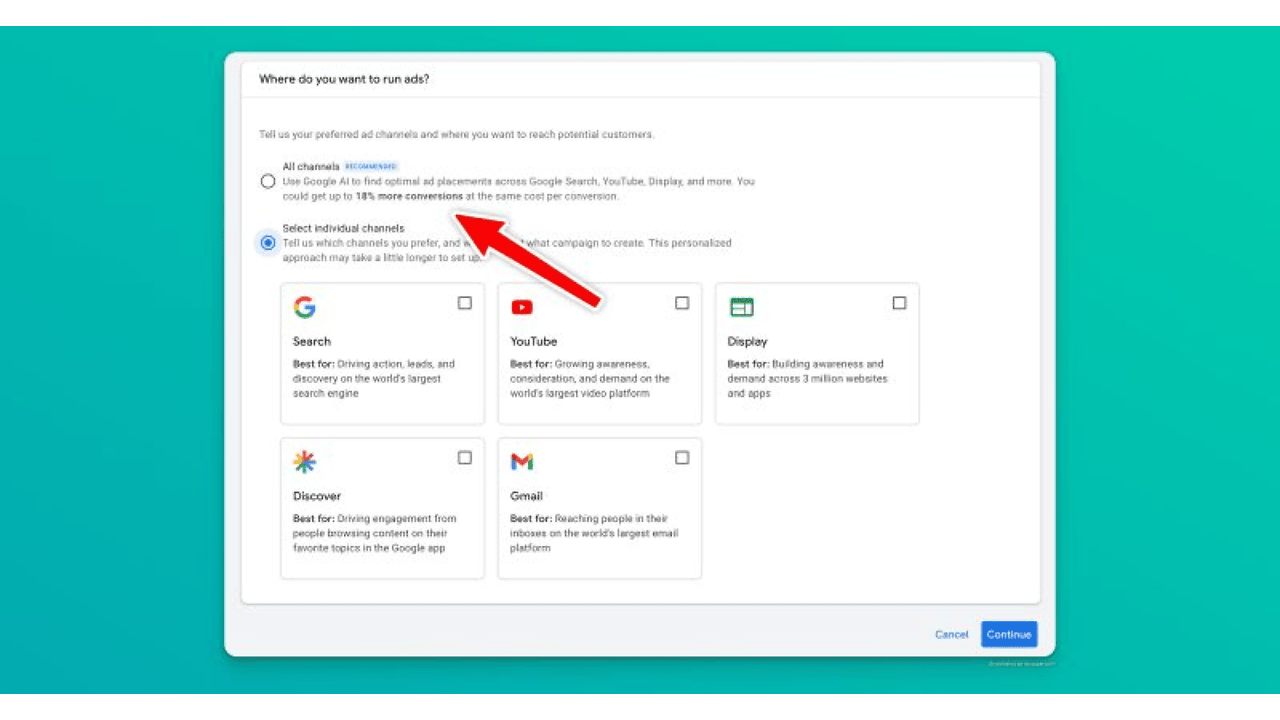Click the Display card description text
This screenshot has height=720, width=1280.
click(x=807, y=379)
